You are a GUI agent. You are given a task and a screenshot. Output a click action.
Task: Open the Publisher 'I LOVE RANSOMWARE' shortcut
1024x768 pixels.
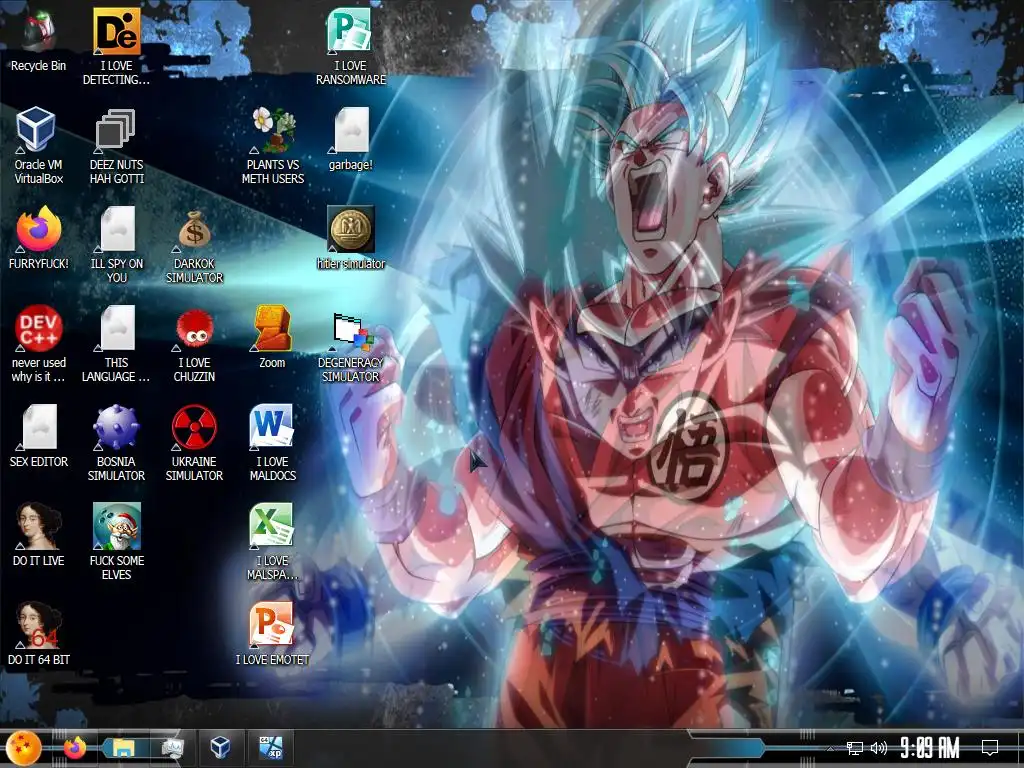350,31
